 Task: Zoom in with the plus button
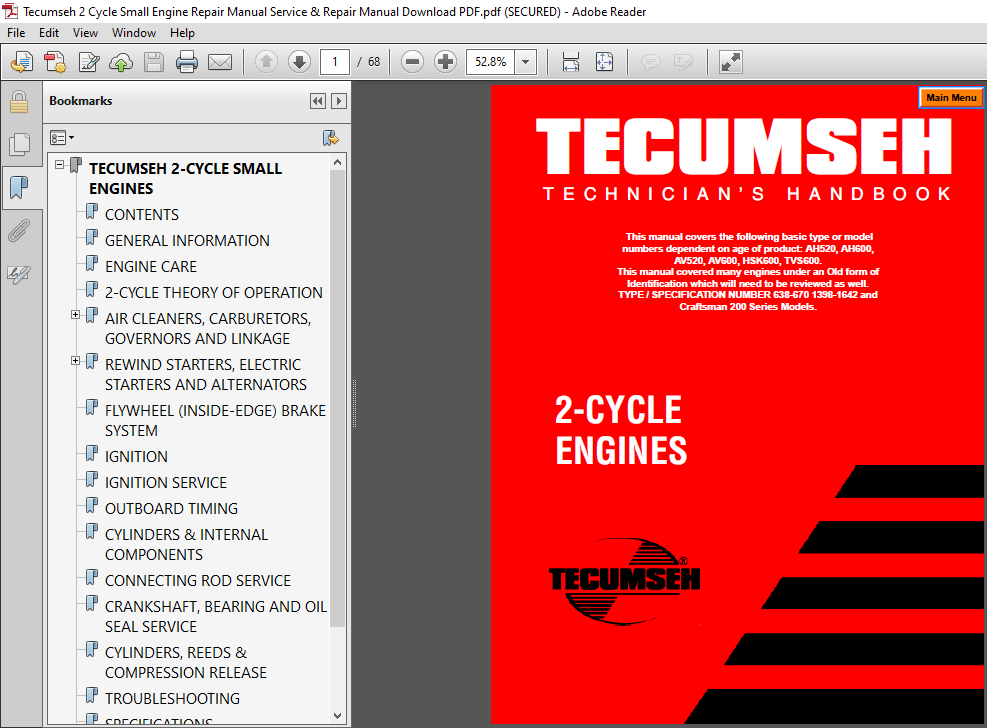pos(446,62)
